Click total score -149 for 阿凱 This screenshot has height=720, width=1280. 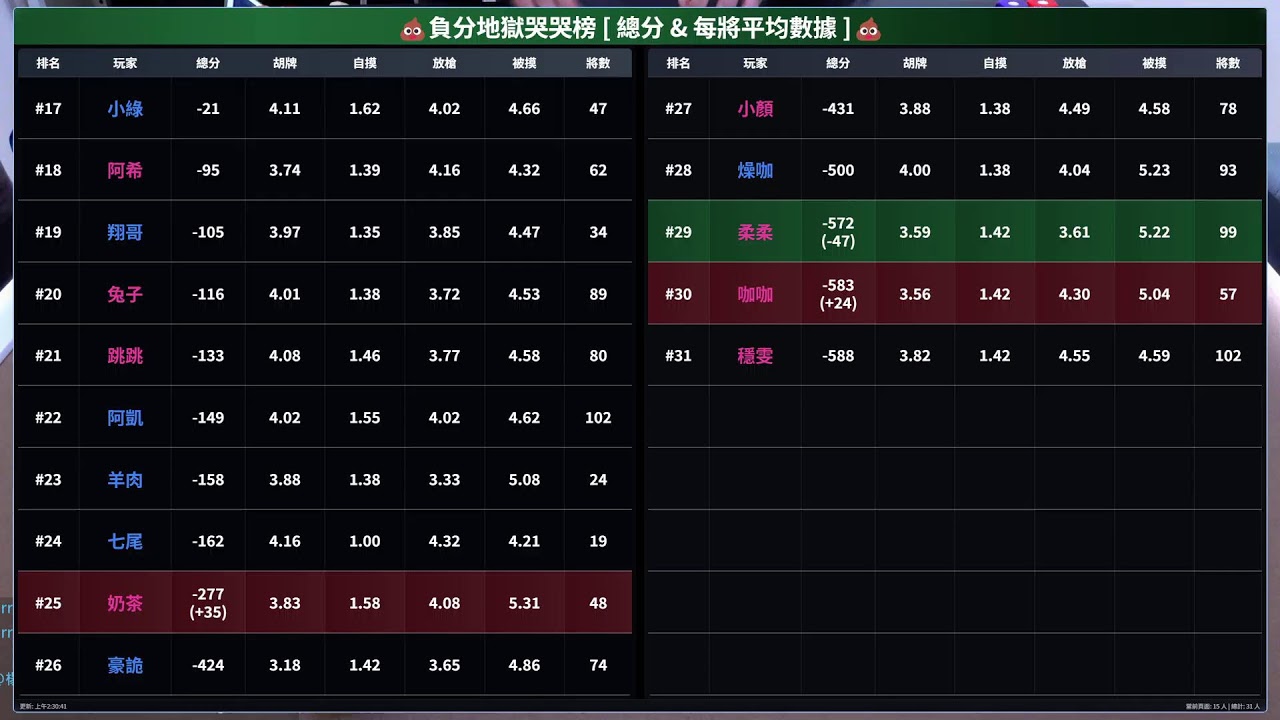click(208, 418)
